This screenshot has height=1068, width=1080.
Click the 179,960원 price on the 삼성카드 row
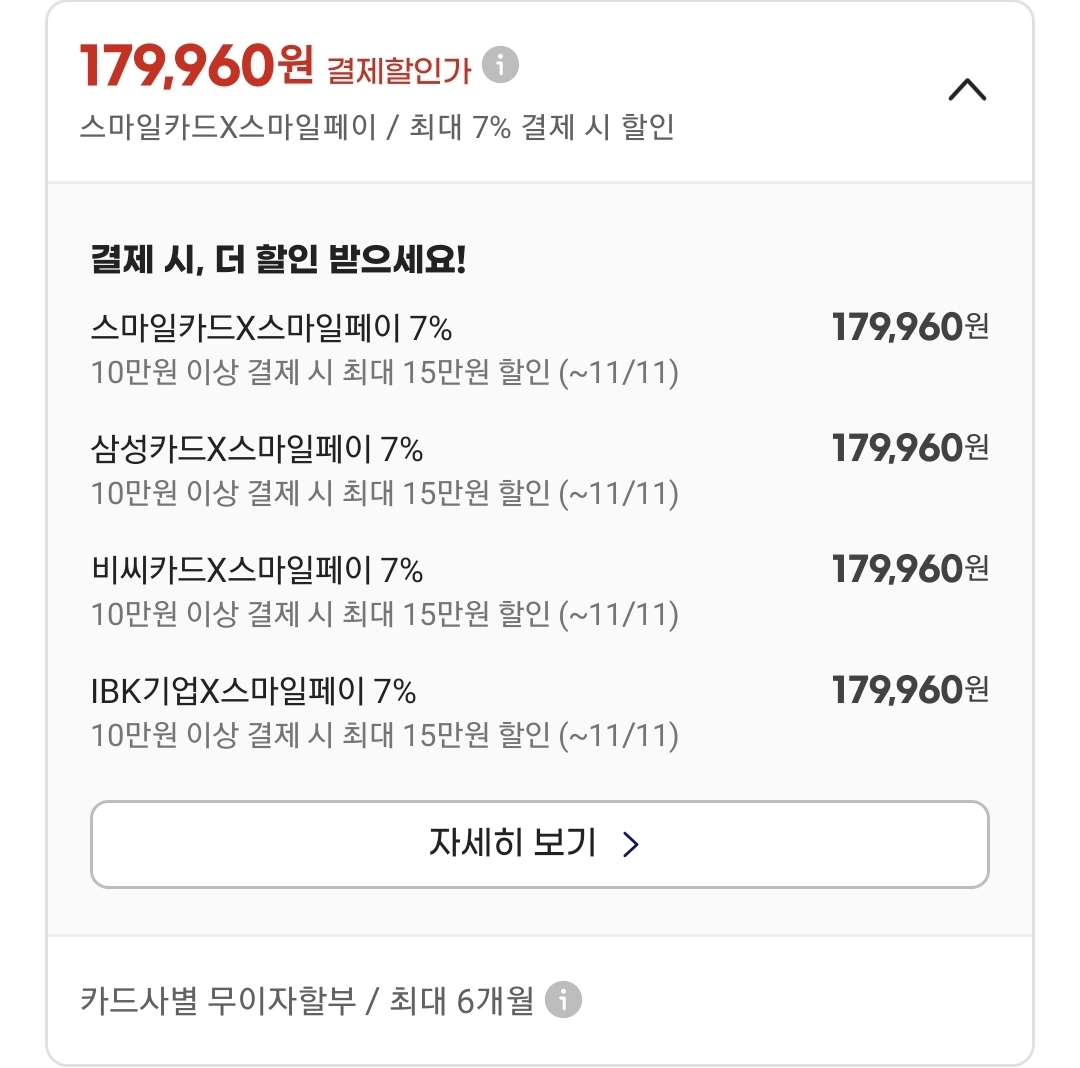909,448
